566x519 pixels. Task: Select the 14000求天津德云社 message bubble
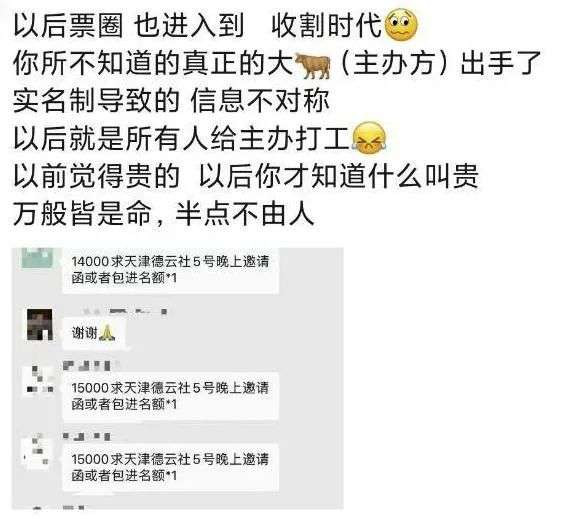[x=170, y=270]
